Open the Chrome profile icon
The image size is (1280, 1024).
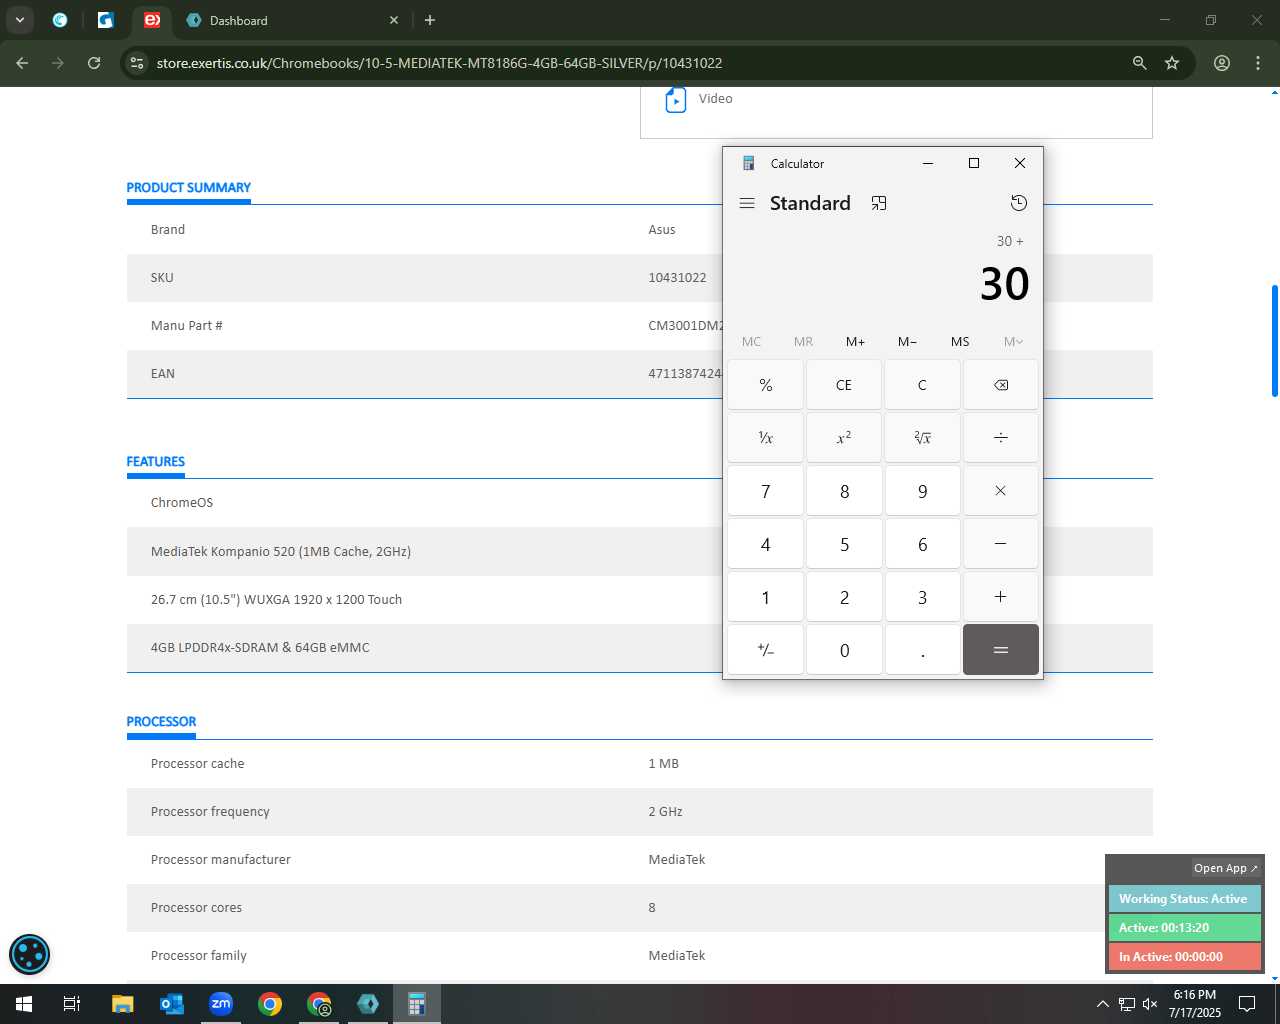pos(1222,63)
